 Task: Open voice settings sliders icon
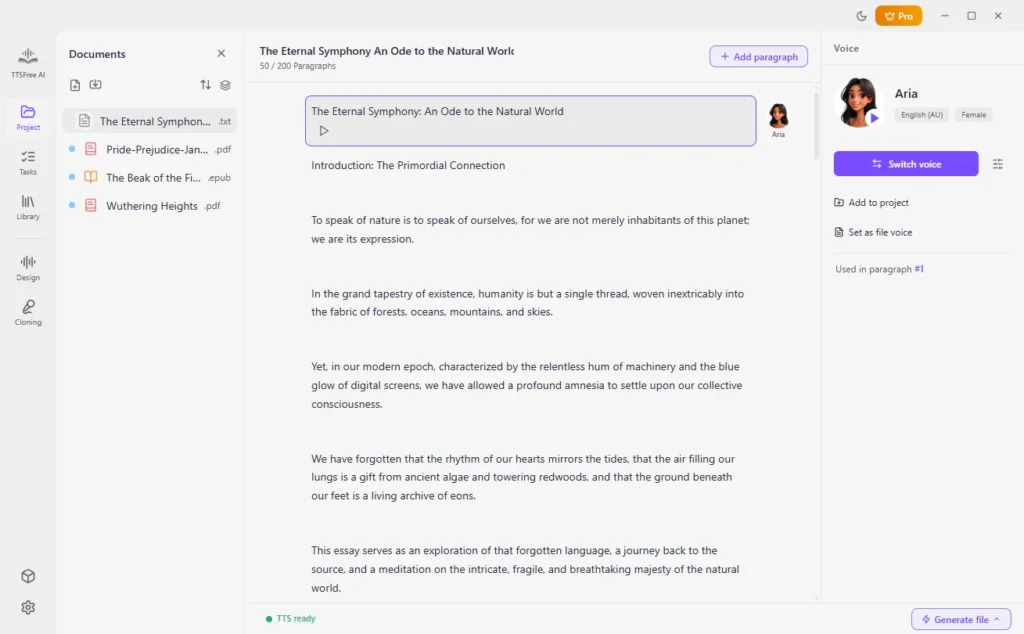(x=997, y=164)
